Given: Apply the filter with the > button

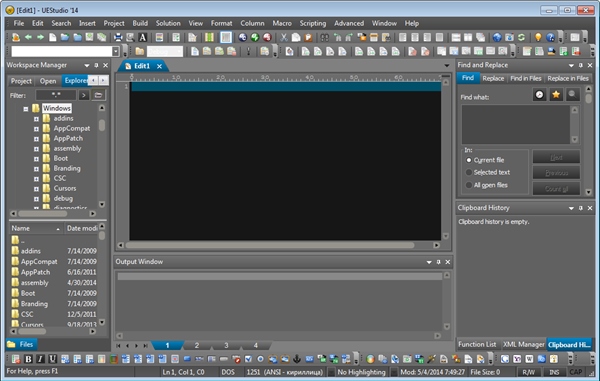Looking at the screenshot, I should 84,95.
